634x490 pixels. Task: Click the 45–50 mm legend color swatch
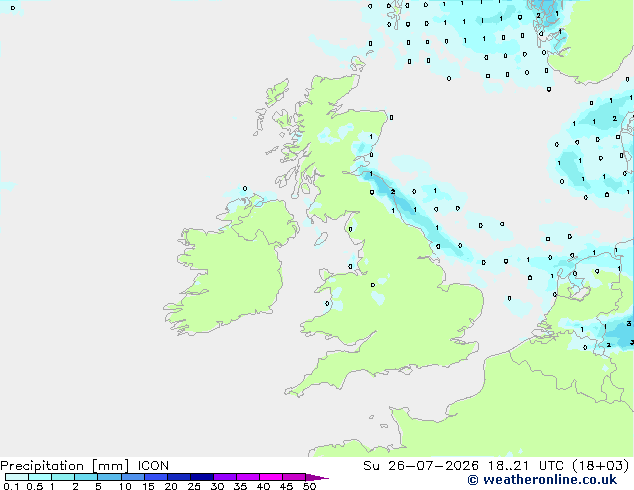click(x=294, y=477)
